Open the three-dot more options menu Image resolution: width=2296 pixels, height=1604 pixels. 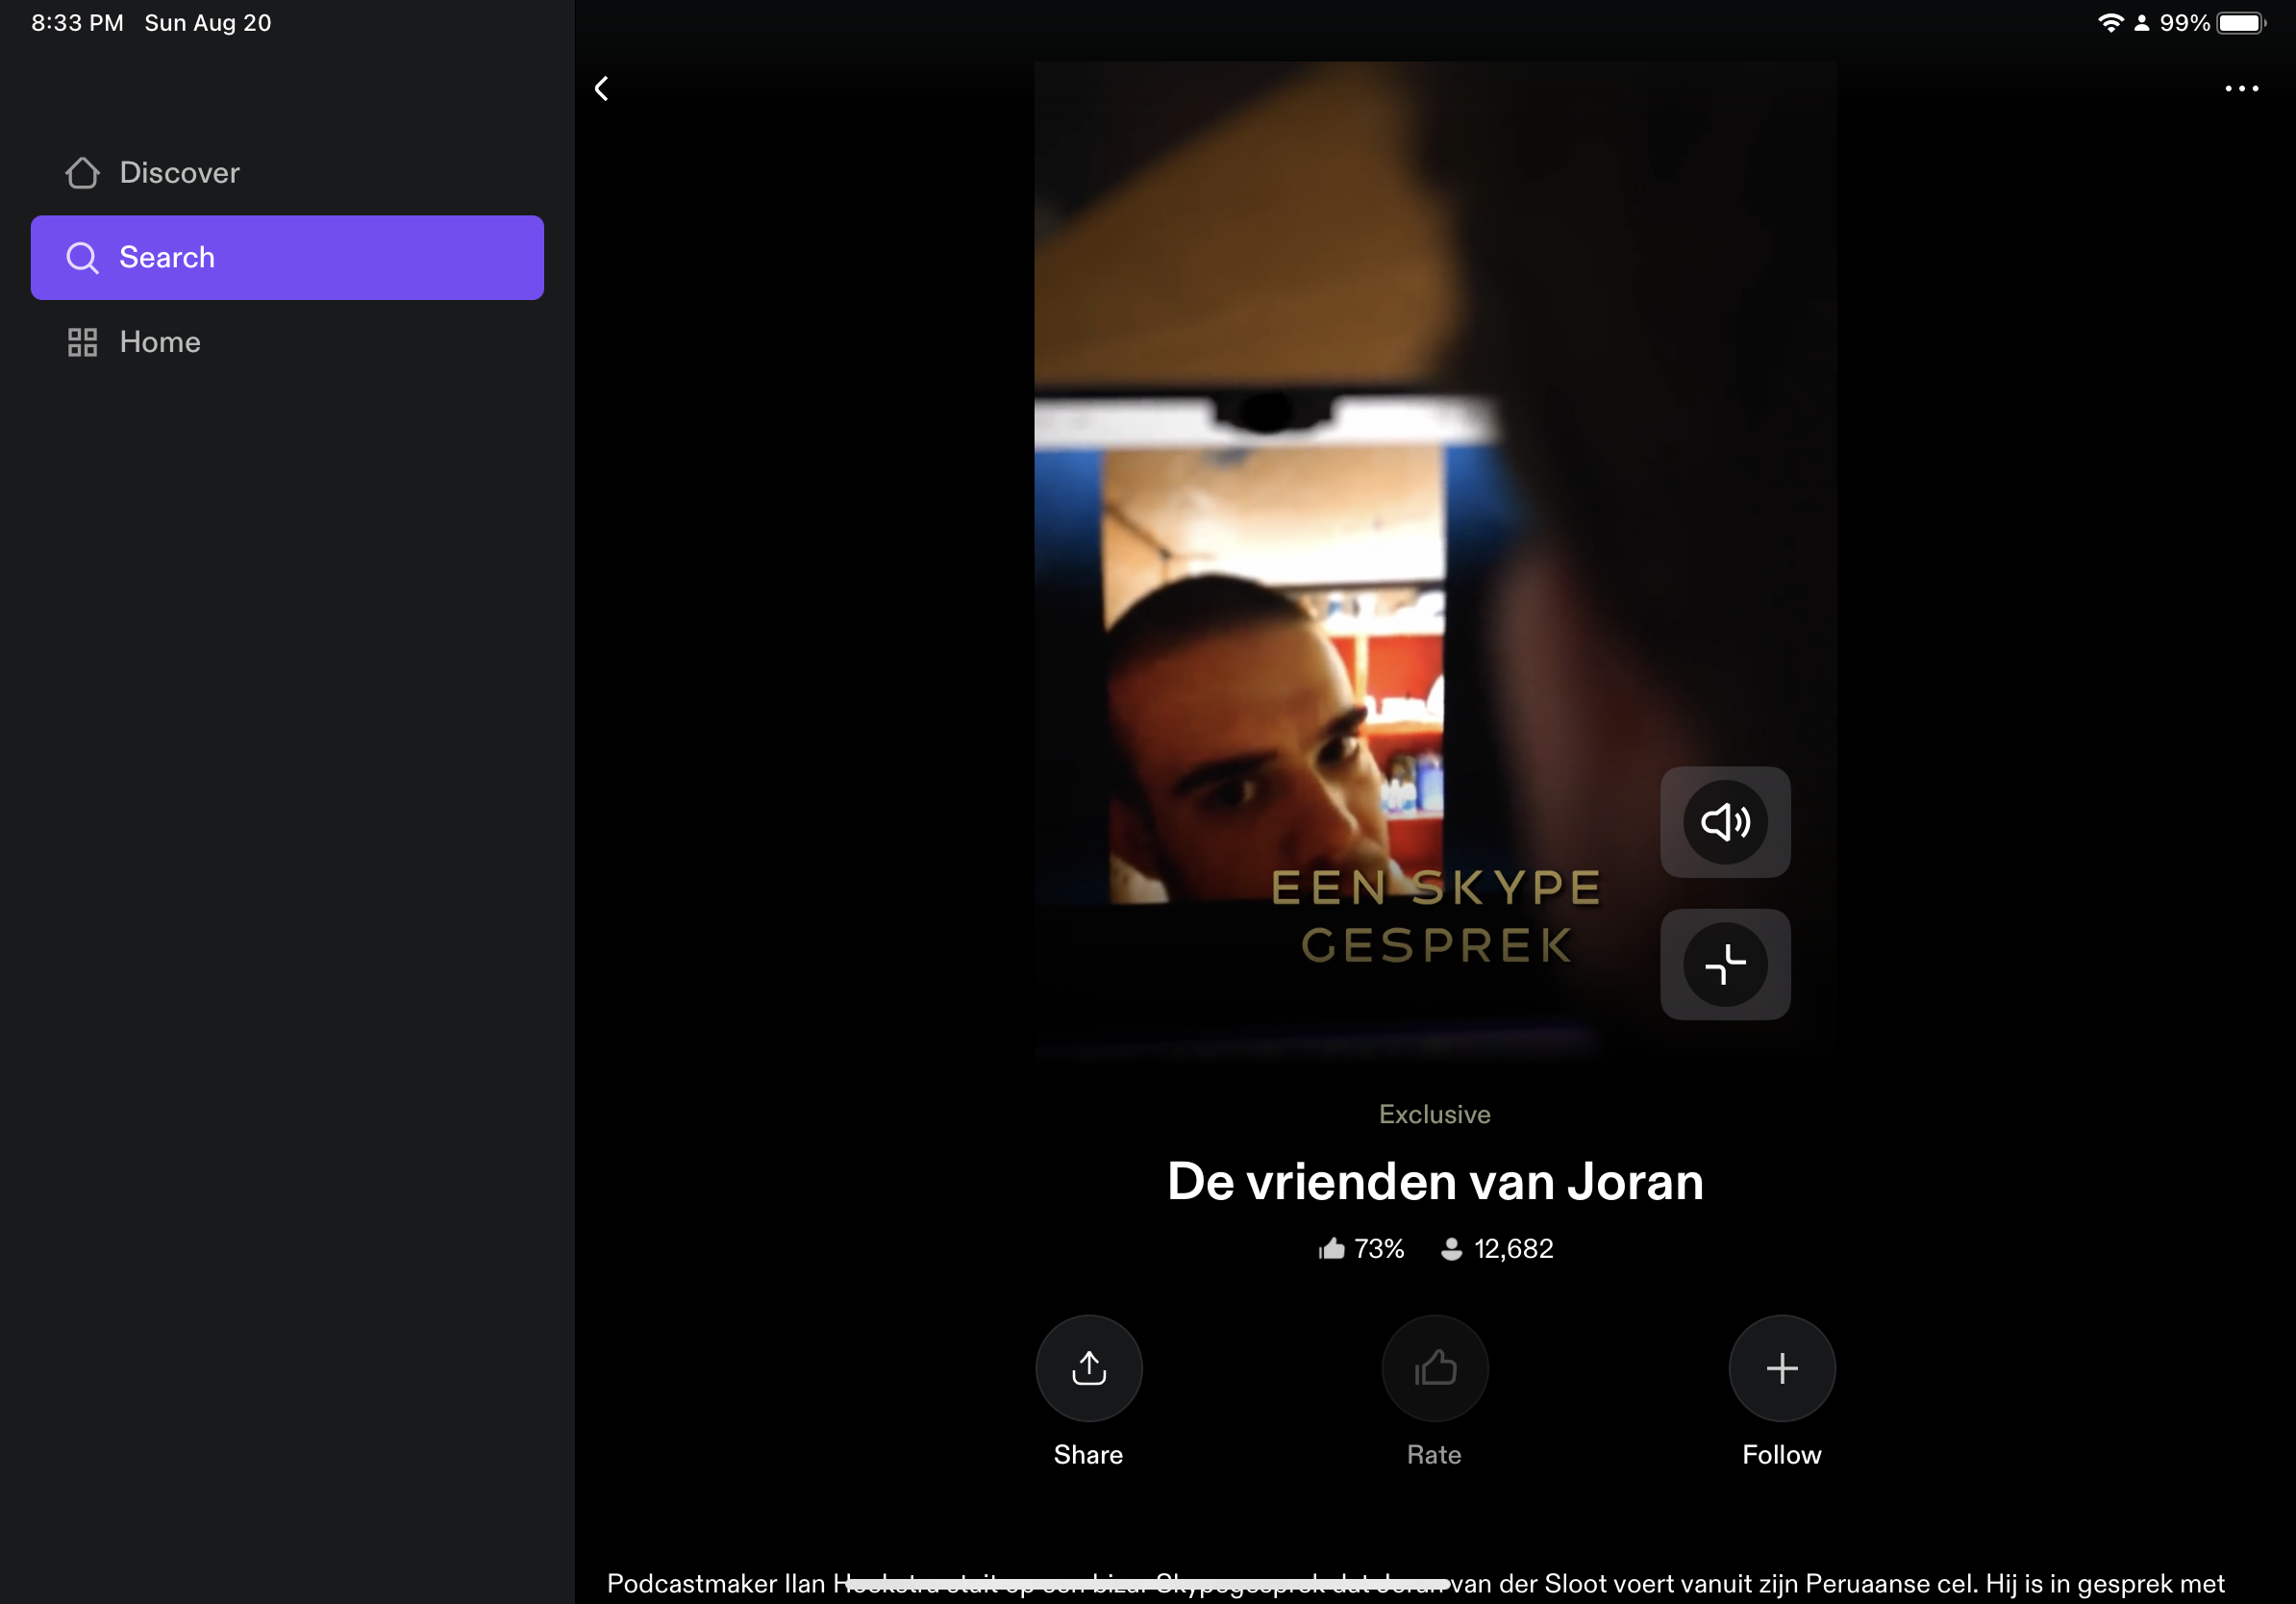click(2241, 89)
